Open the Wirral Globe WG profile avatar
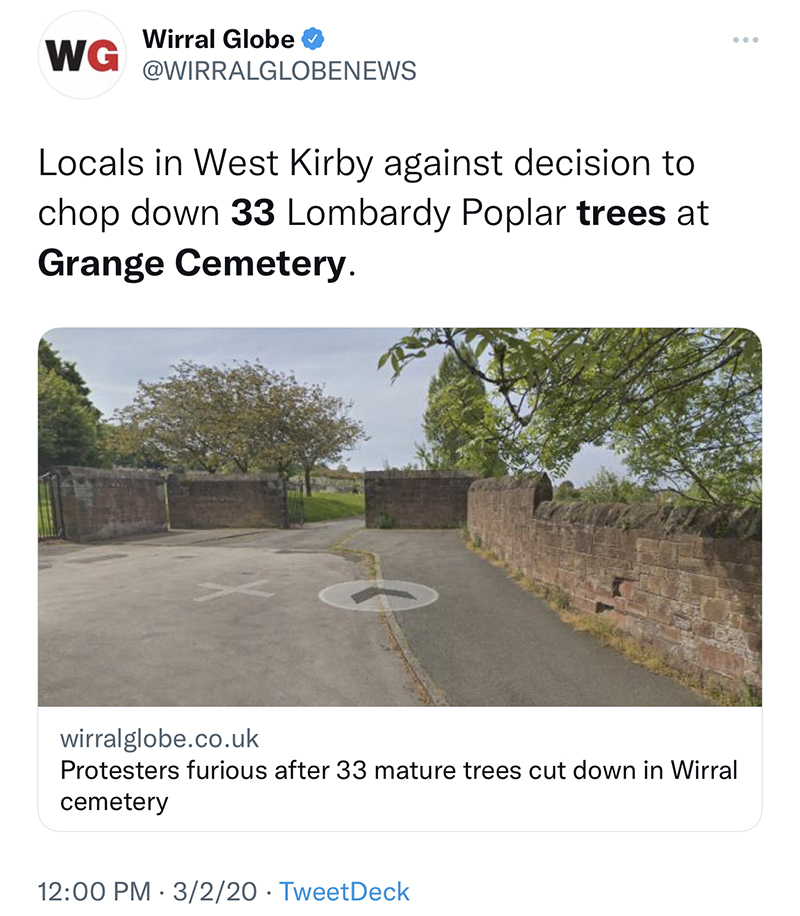 click(83, 56)
